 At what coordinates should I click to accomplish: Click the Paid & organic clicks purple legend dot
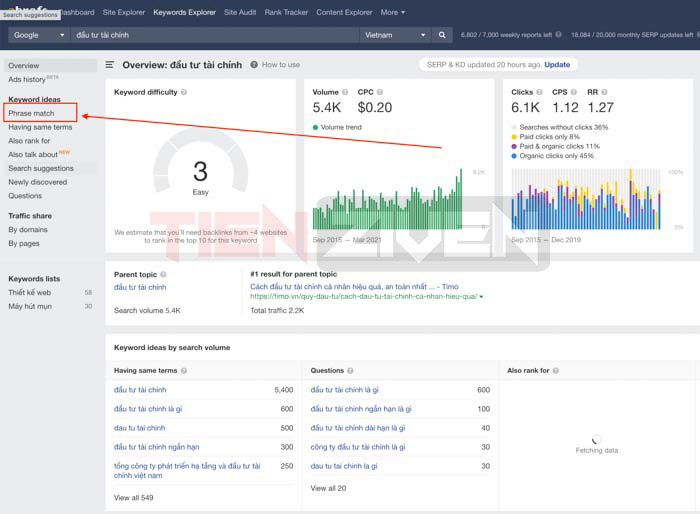click(514, 146)
